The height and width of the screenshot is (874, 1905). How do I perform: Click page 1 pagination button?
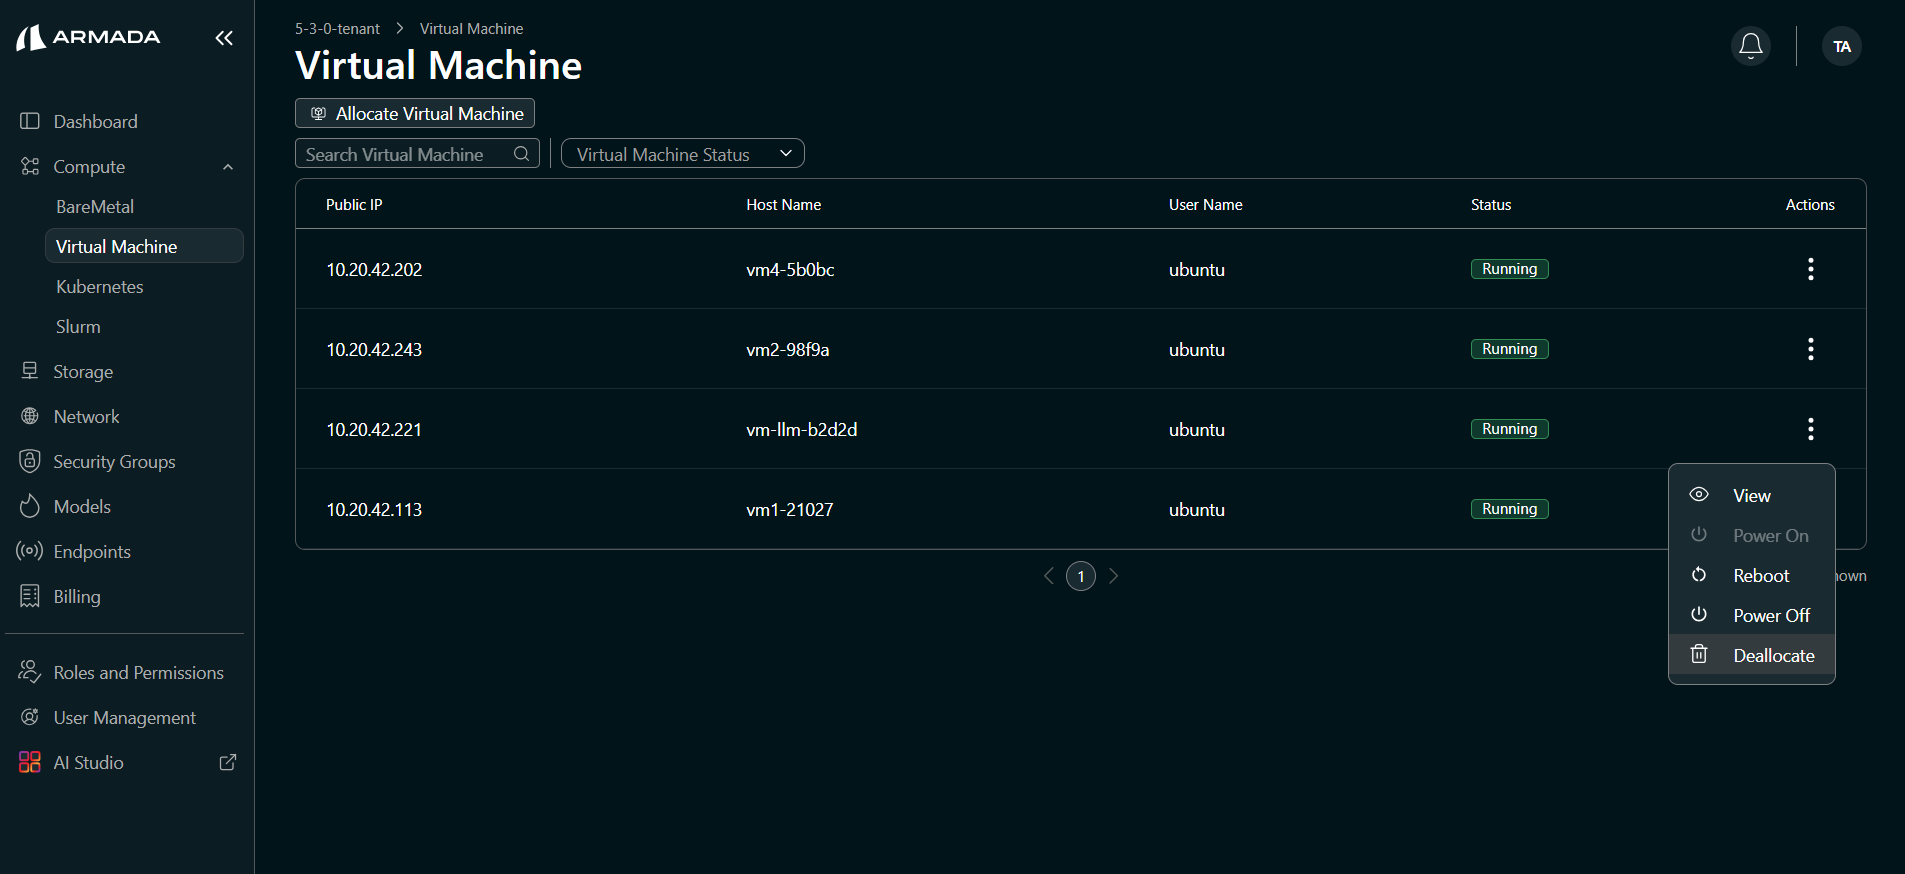pos(1081,576)
